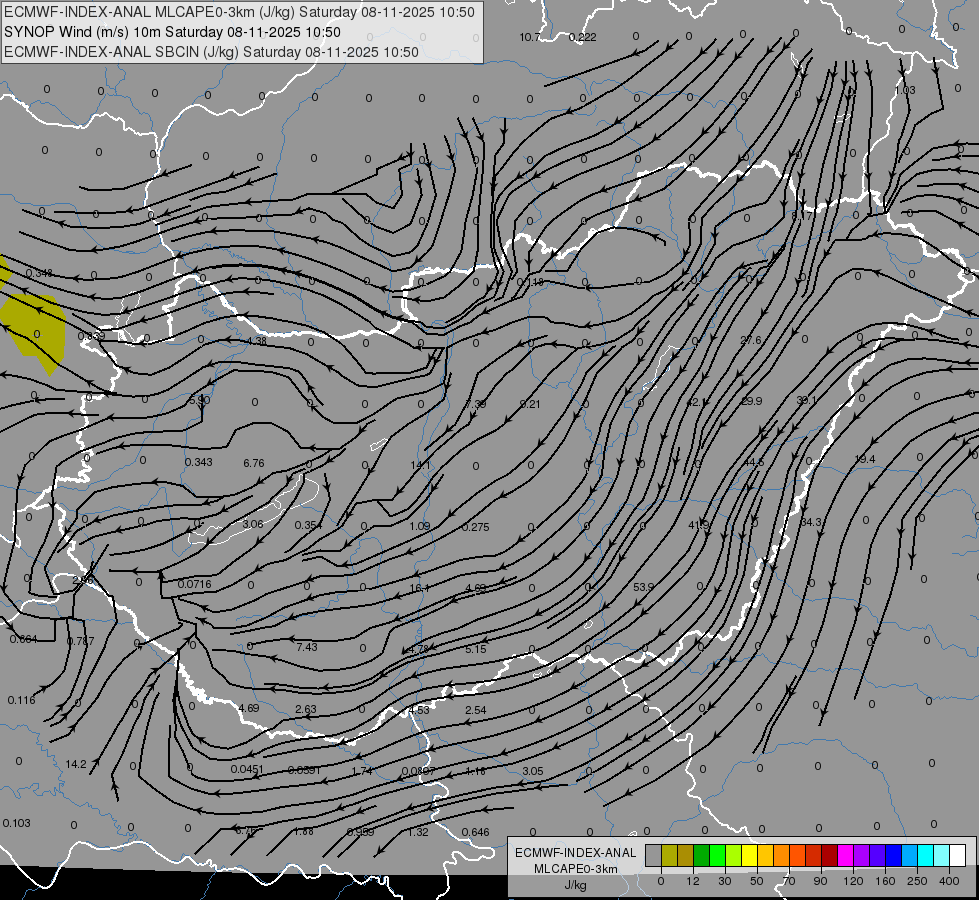Click the pure blue legend swatch
Image resolution: width=979 pixels, height=900 pixels.
coord(894,855)
